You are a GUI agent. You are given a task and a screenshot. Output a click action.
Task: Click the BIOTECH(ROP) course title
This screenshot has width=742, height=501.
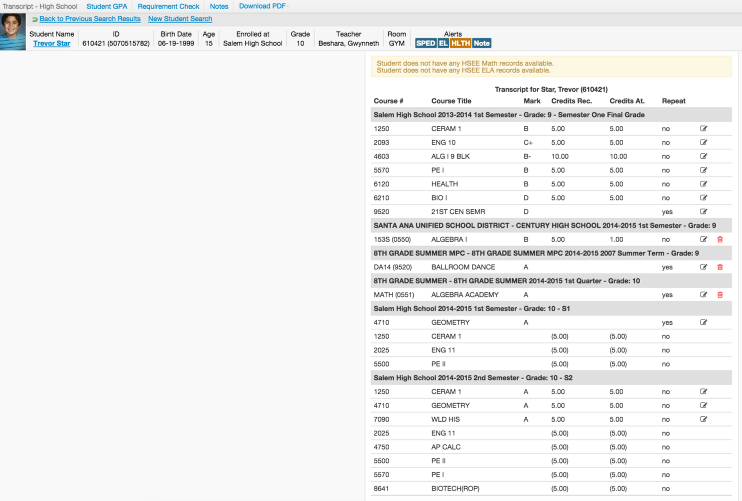(455, 488)
